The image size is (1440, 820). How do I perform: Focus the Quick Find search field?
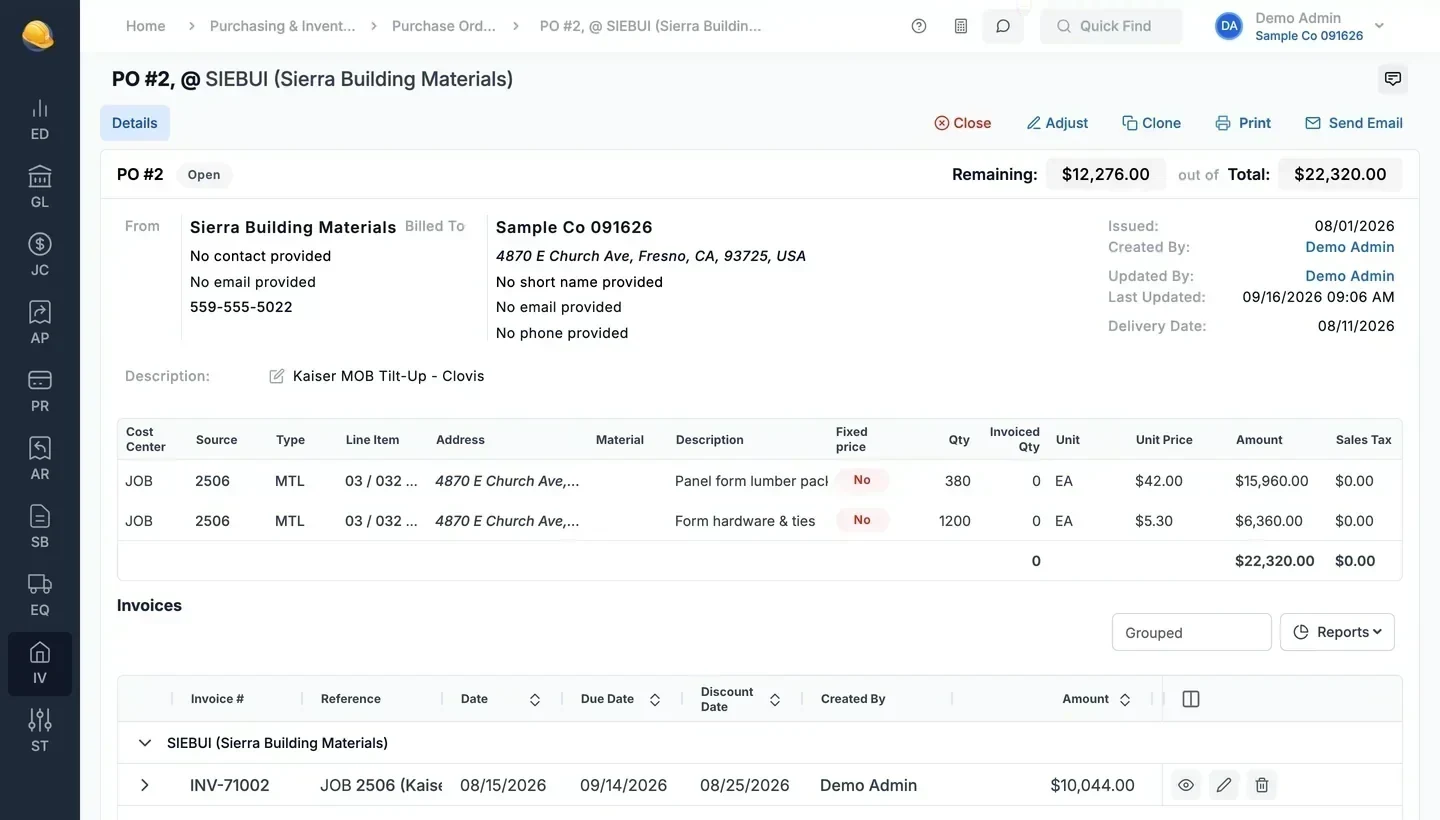click(1111, 26)
